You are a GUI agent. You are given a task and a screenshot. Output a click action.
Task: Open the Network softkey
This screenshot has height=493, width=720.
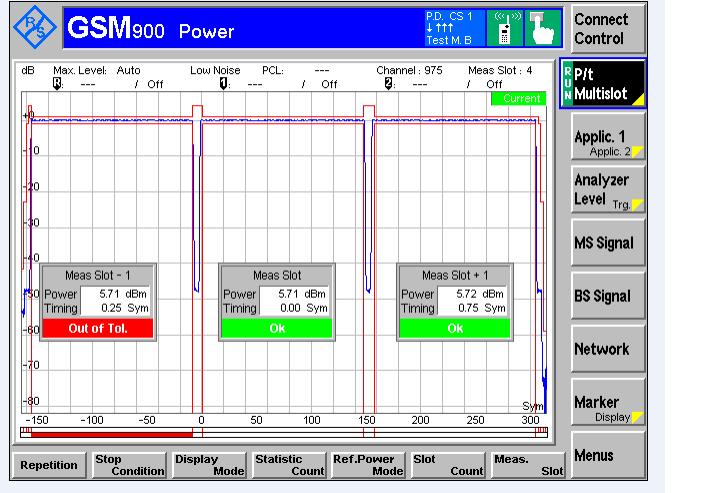tap(608, 349)
